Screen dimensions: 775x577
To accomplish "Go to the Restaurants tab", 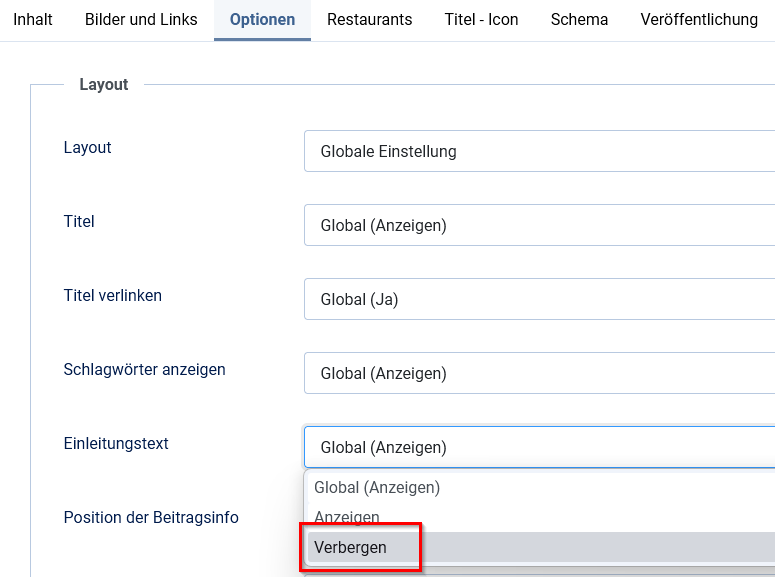I will pos(369,20).
